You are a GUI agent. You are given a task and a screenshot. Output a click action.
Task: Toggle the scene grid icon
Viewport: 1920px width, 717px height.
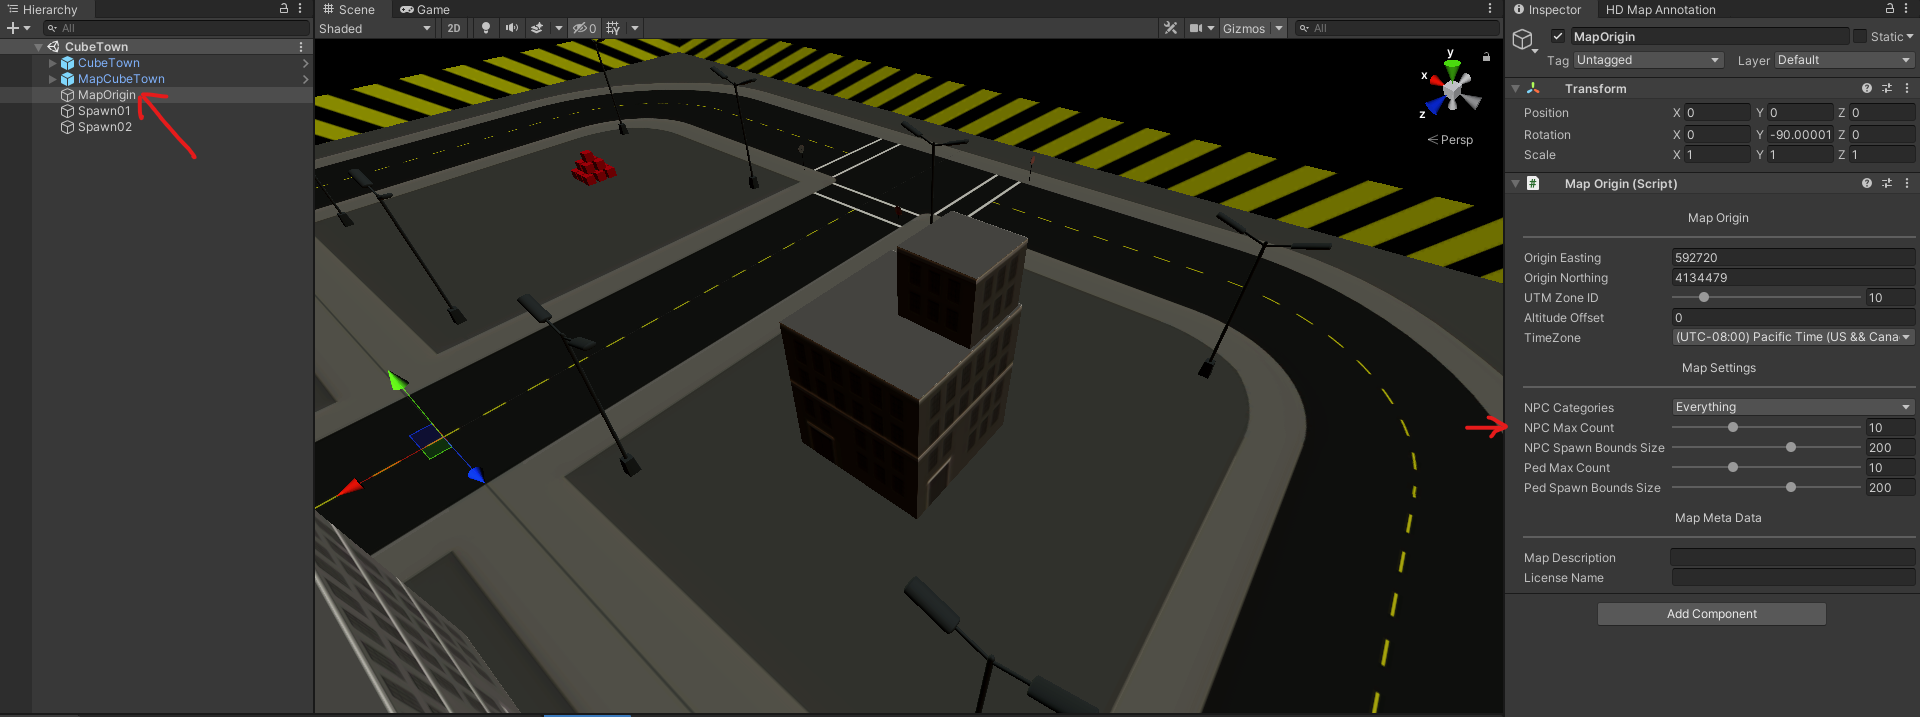(613, 28)
